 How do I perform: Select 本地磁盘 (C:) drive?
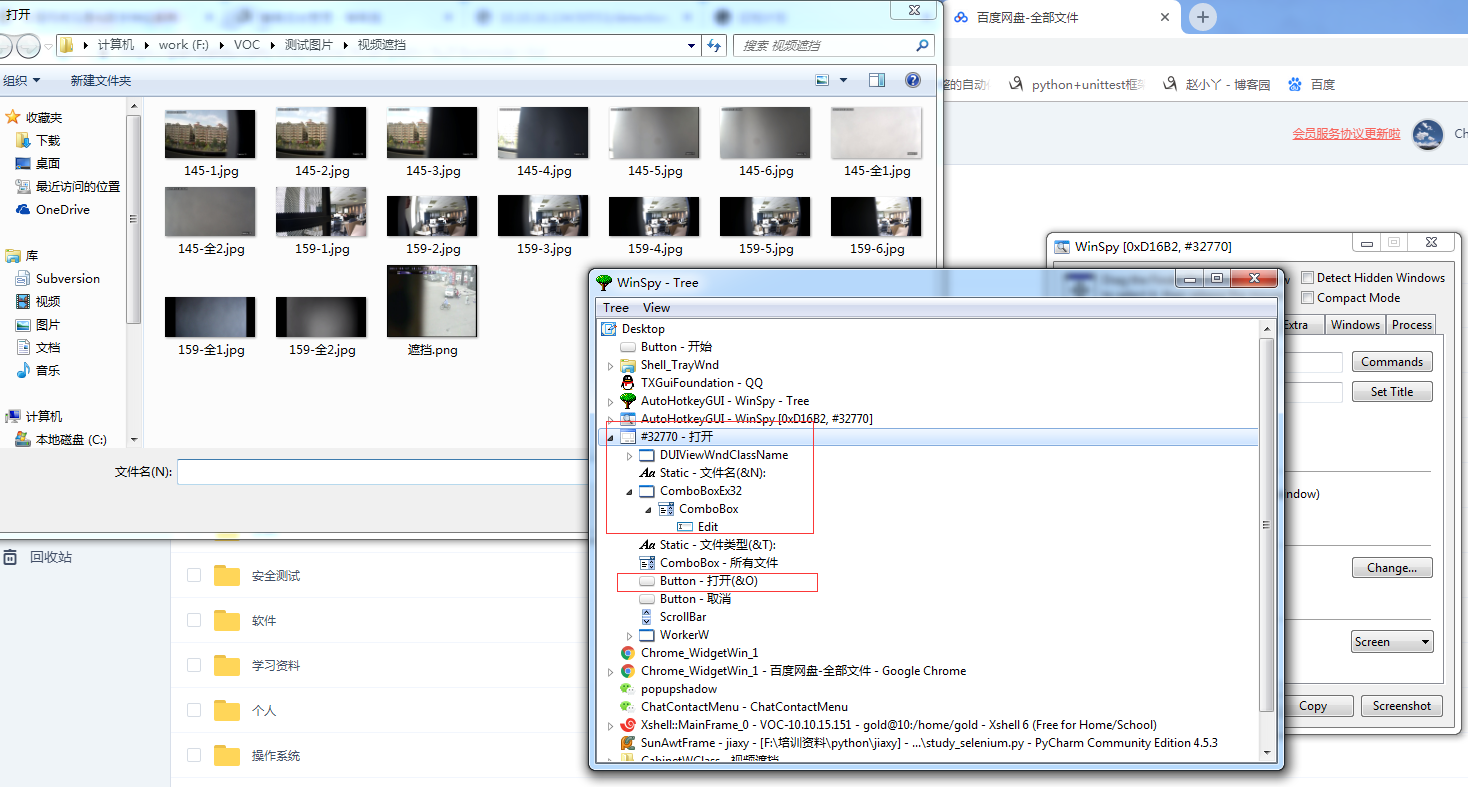pyautogui.click(x=70, y=440)
